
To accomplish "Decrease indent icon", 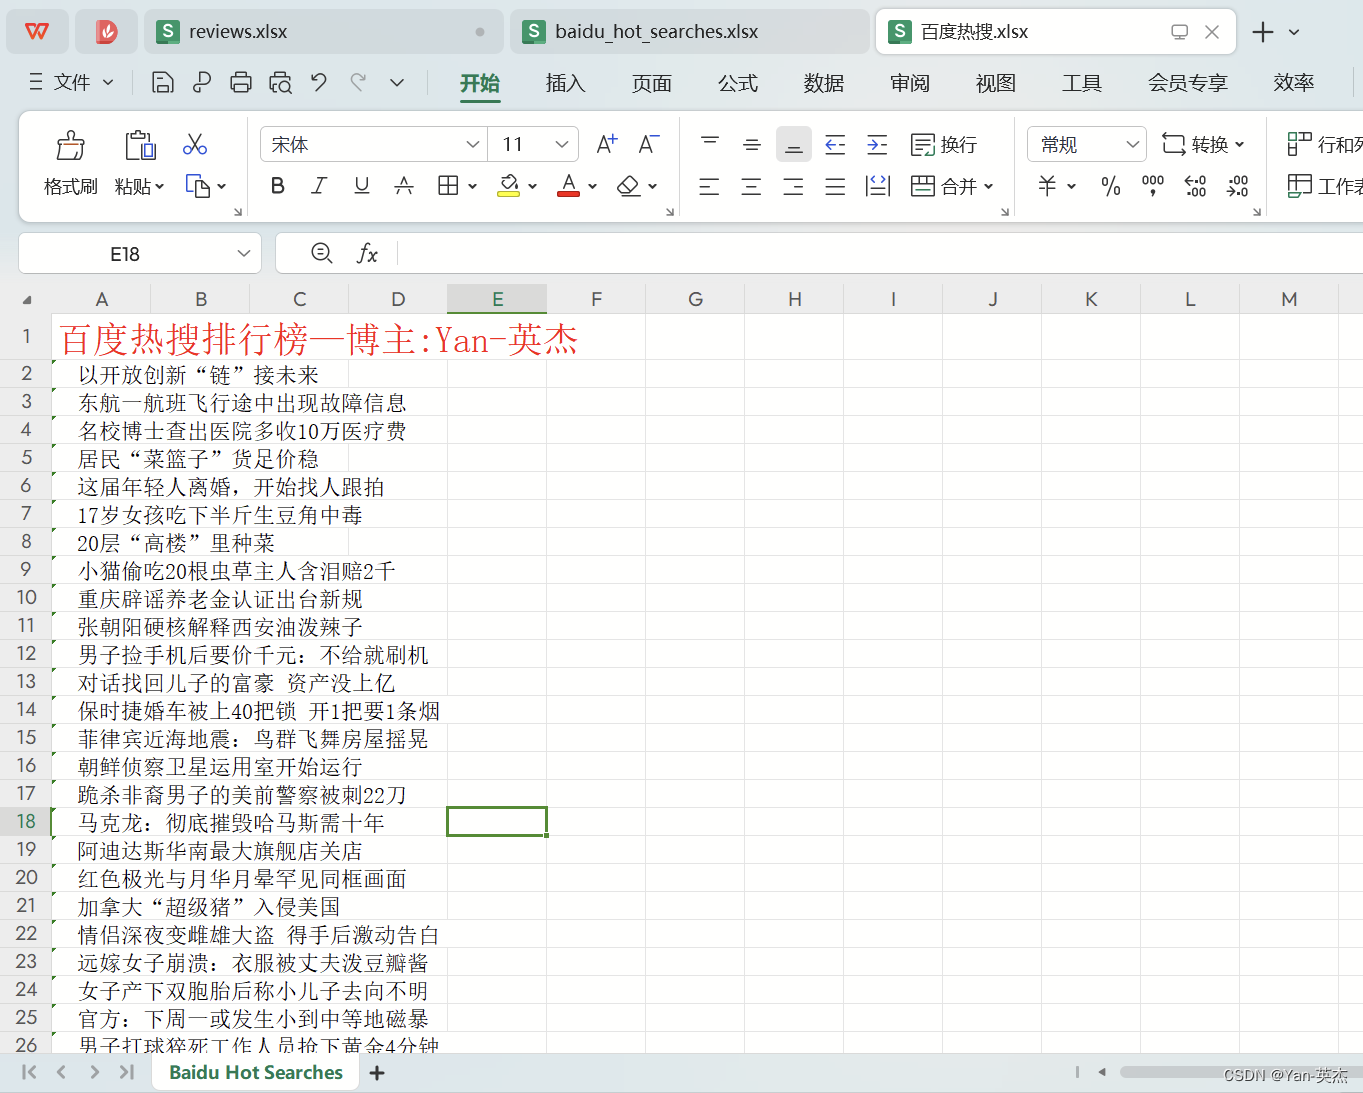I will [x=835, y=145].
